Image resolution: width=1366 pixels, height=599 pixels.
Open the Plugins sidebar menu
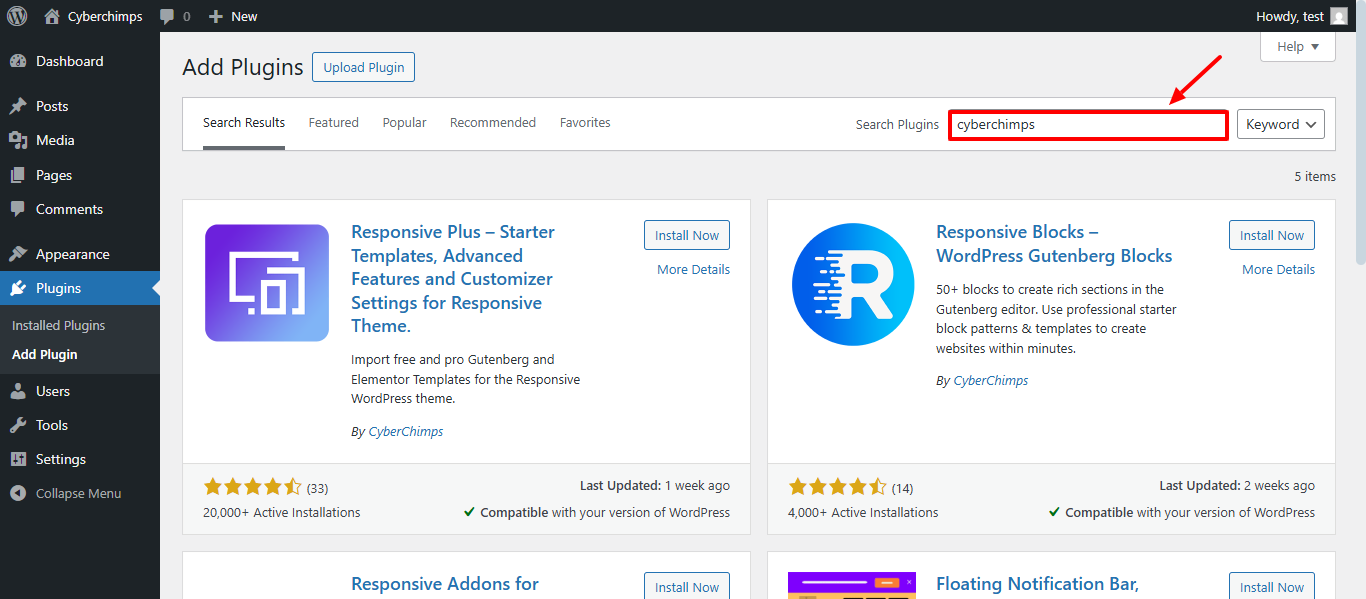pyautogui.click(x=80, y=288)
